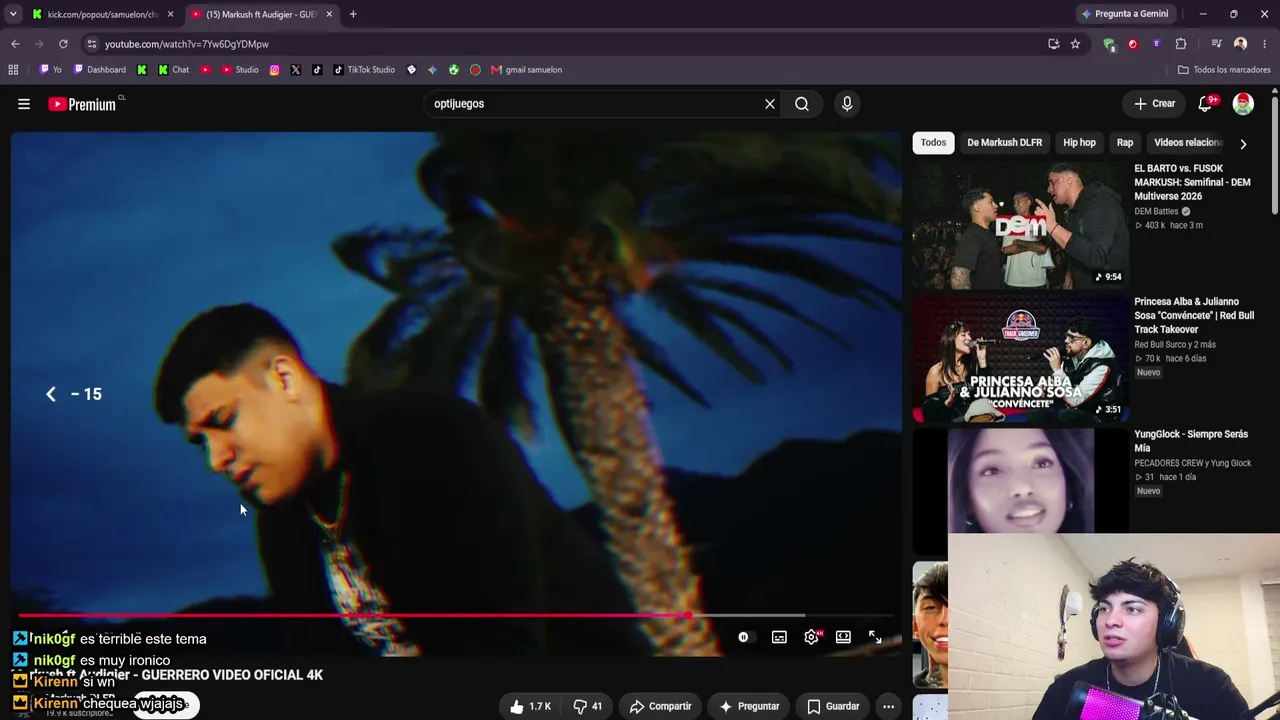Open the Twitch Dashboard bookmark
The height and width of the screenshot is (720, 1280).
pos(100,70)
